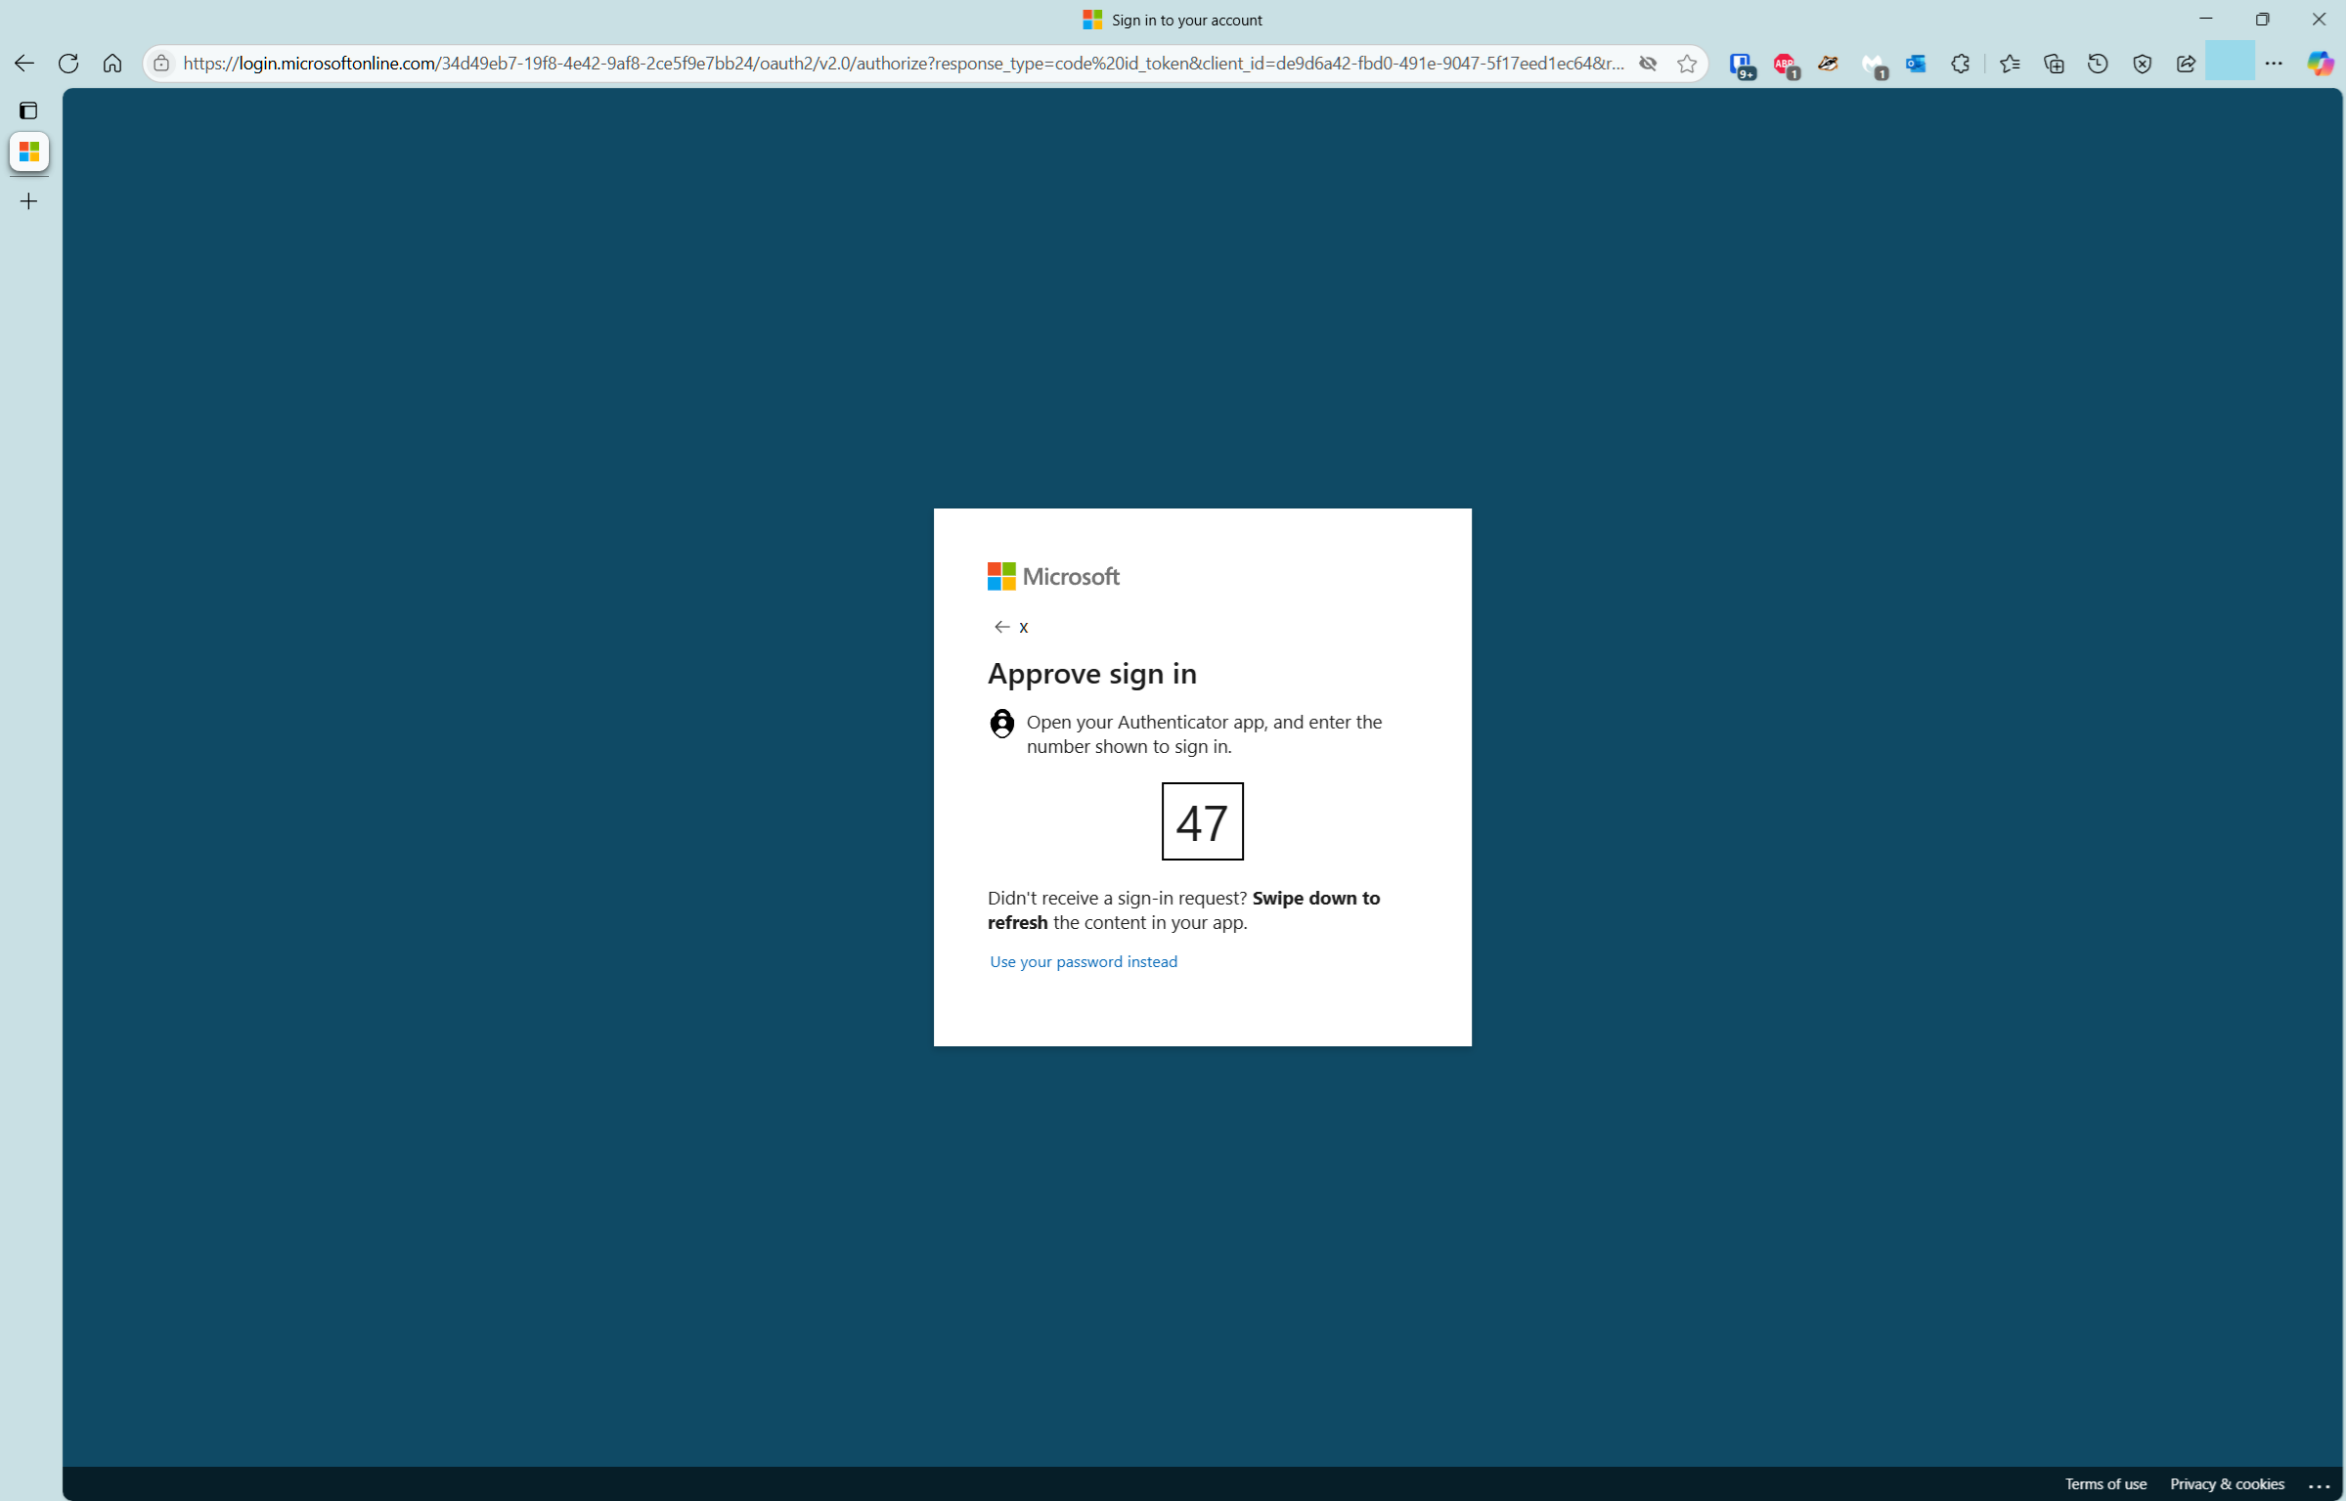Open the Extensions puzzle menu

pos(1960,63)
